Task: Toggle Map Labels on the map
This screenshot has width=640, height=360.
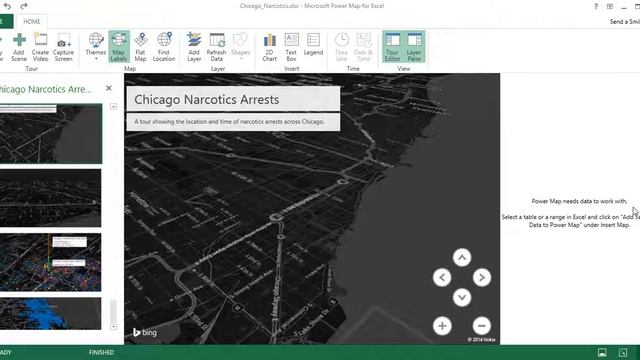Action: coord(119,47)
